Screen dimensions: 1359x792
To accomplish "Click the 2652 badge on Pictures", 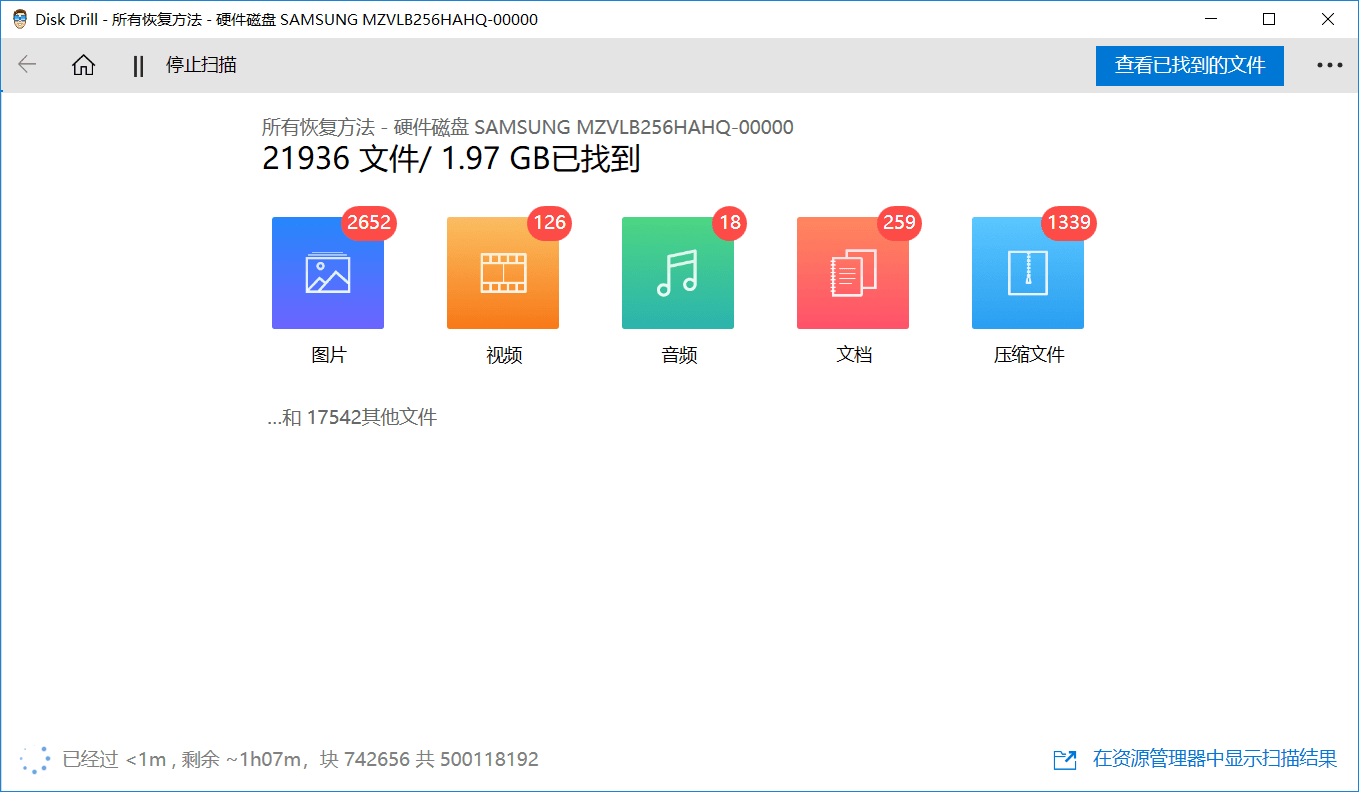I will click(368, 223).
